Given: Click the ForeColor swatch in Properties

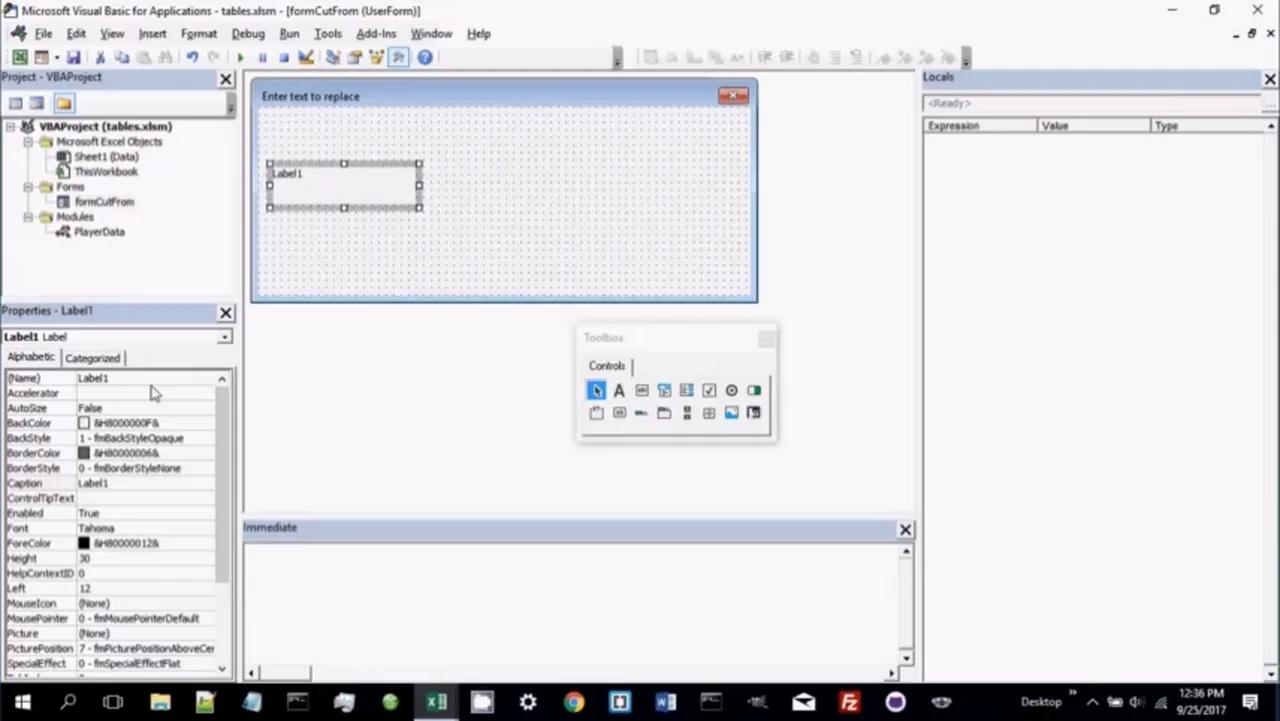Looking at the screenshot, I should [x=84, y=543].
